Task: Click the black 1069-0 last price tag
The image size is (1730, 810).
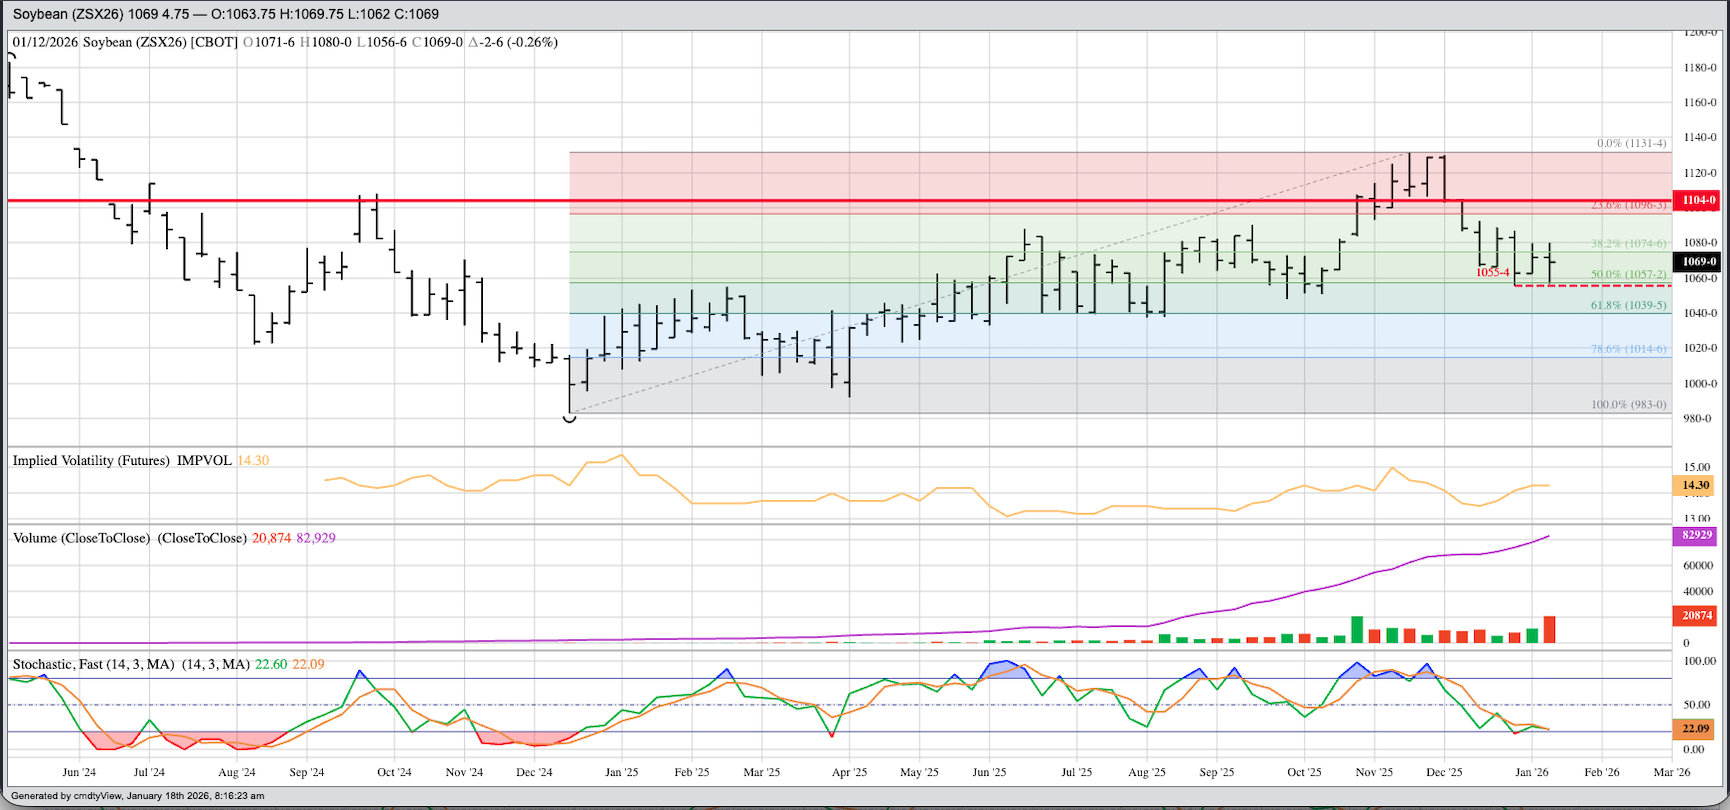Action: (1697, 262)
